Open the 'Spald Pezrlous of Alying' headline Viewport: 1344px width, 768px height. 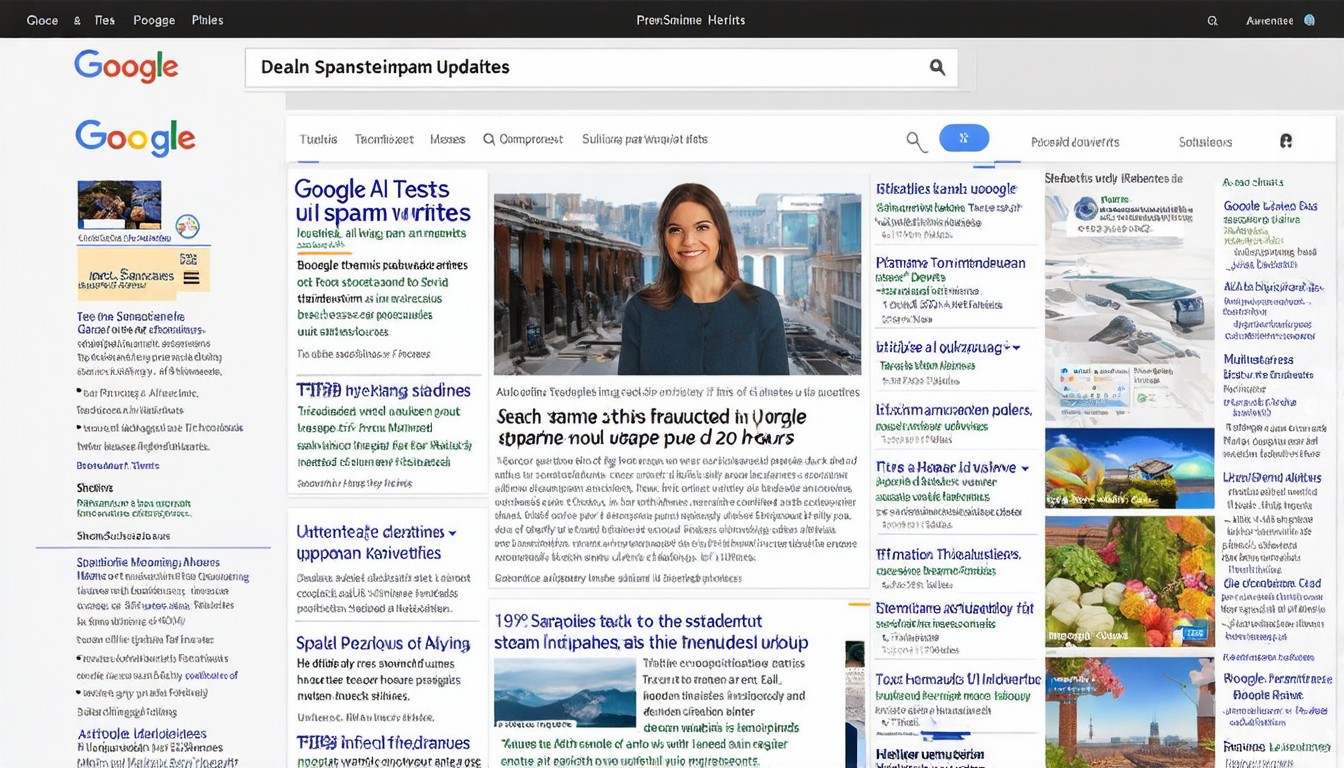(383, 643)
